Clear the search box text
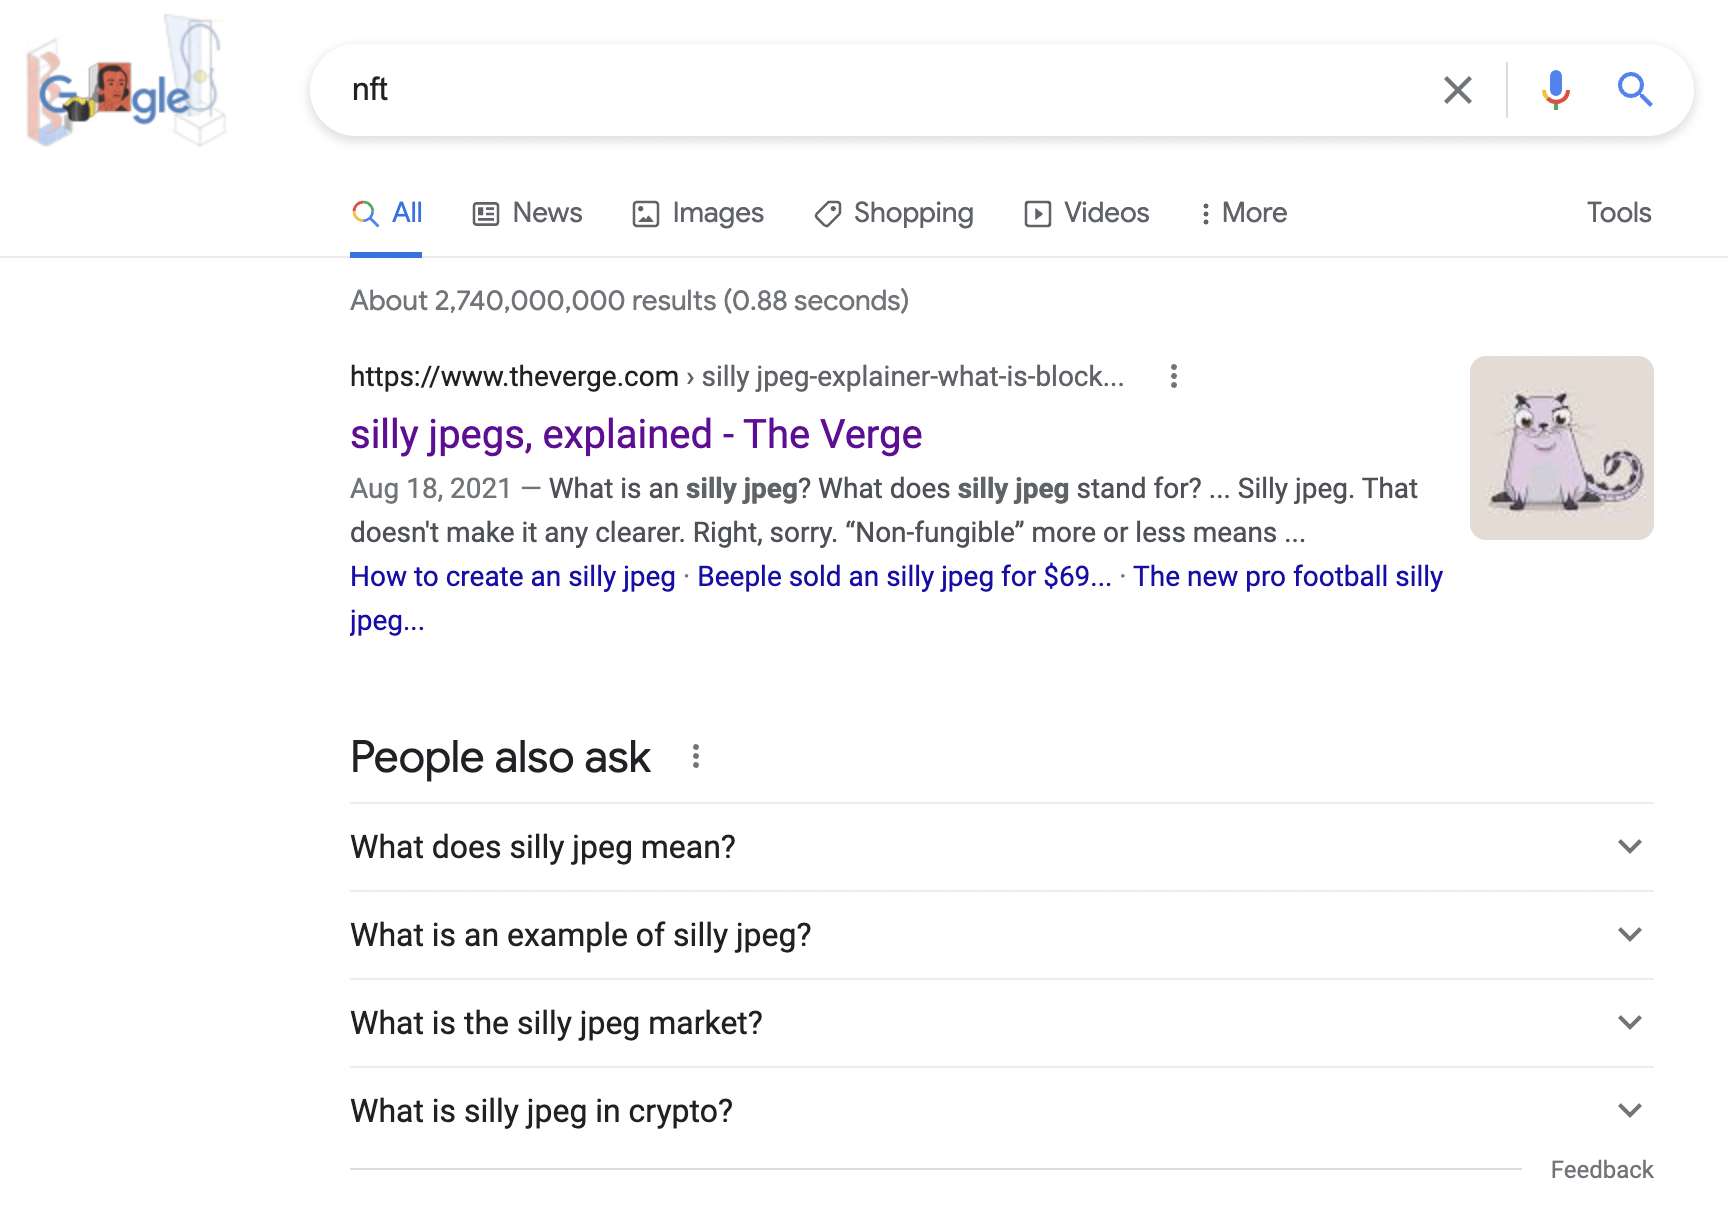Image resolution: width=1728 pixels, height=1222 pixels. point(1457,90)
